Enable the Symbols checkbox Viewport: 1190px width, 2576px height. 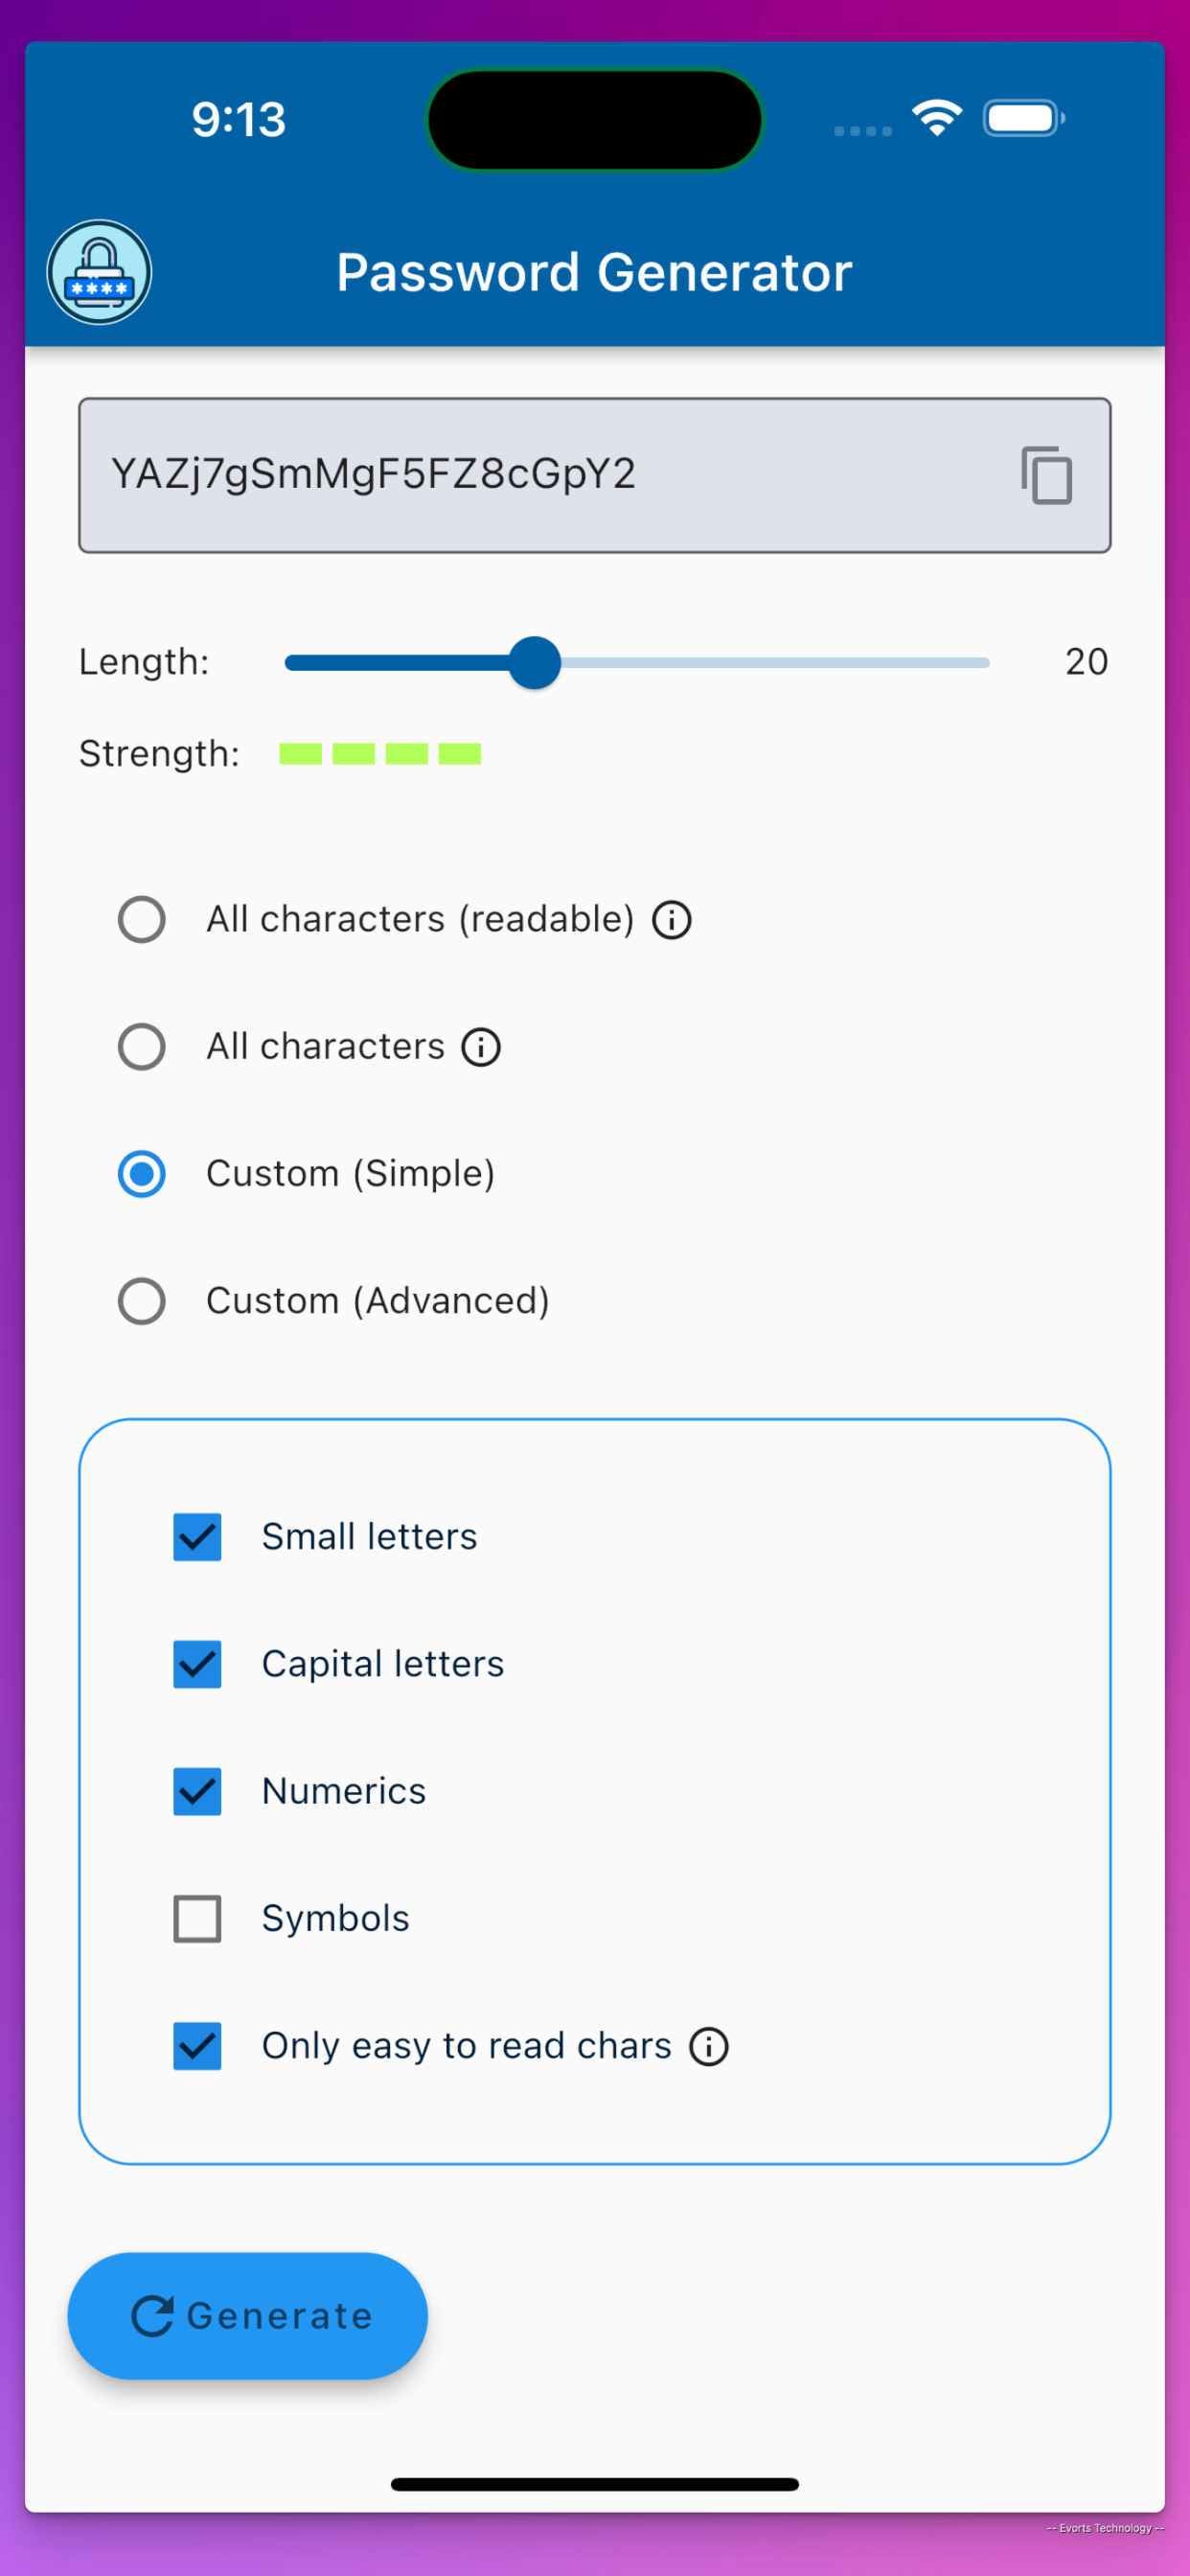197,1919
